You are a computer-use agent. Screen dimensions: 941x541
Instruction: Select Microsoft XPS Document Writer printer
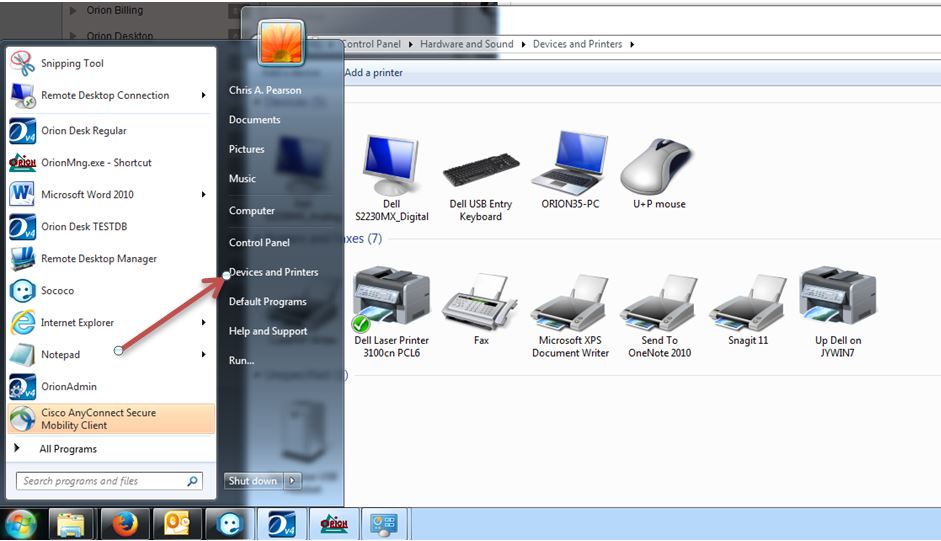click(570, 316)
